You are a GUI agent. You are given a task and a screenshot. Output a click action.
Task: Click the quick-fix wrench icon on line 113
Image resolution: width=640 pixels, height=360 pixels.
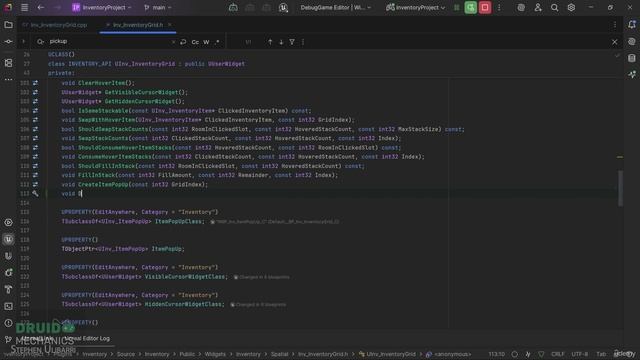point(35,193)
